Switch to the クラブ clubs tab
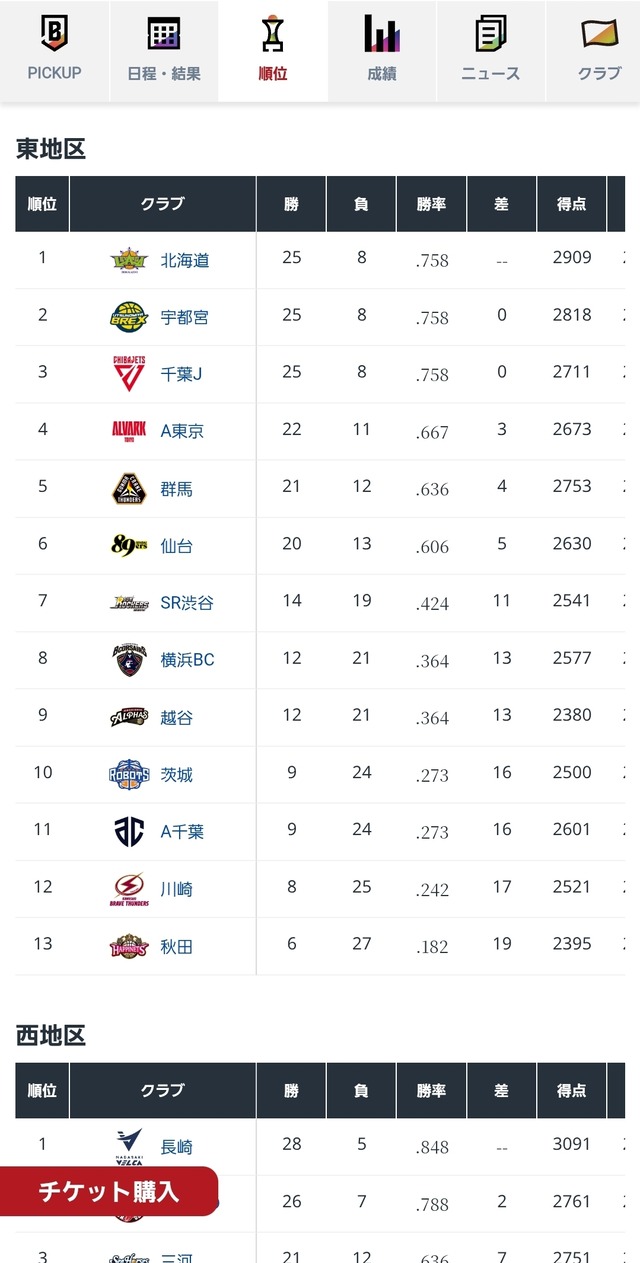The image size is (640, 1263). pos(599,50)
